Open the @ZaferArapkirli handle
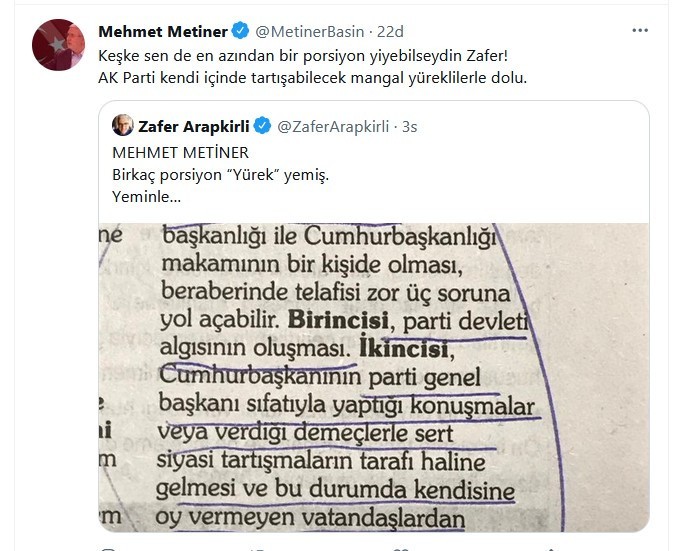The width and height of the screenshot is (675, 551). pos(333,127)
